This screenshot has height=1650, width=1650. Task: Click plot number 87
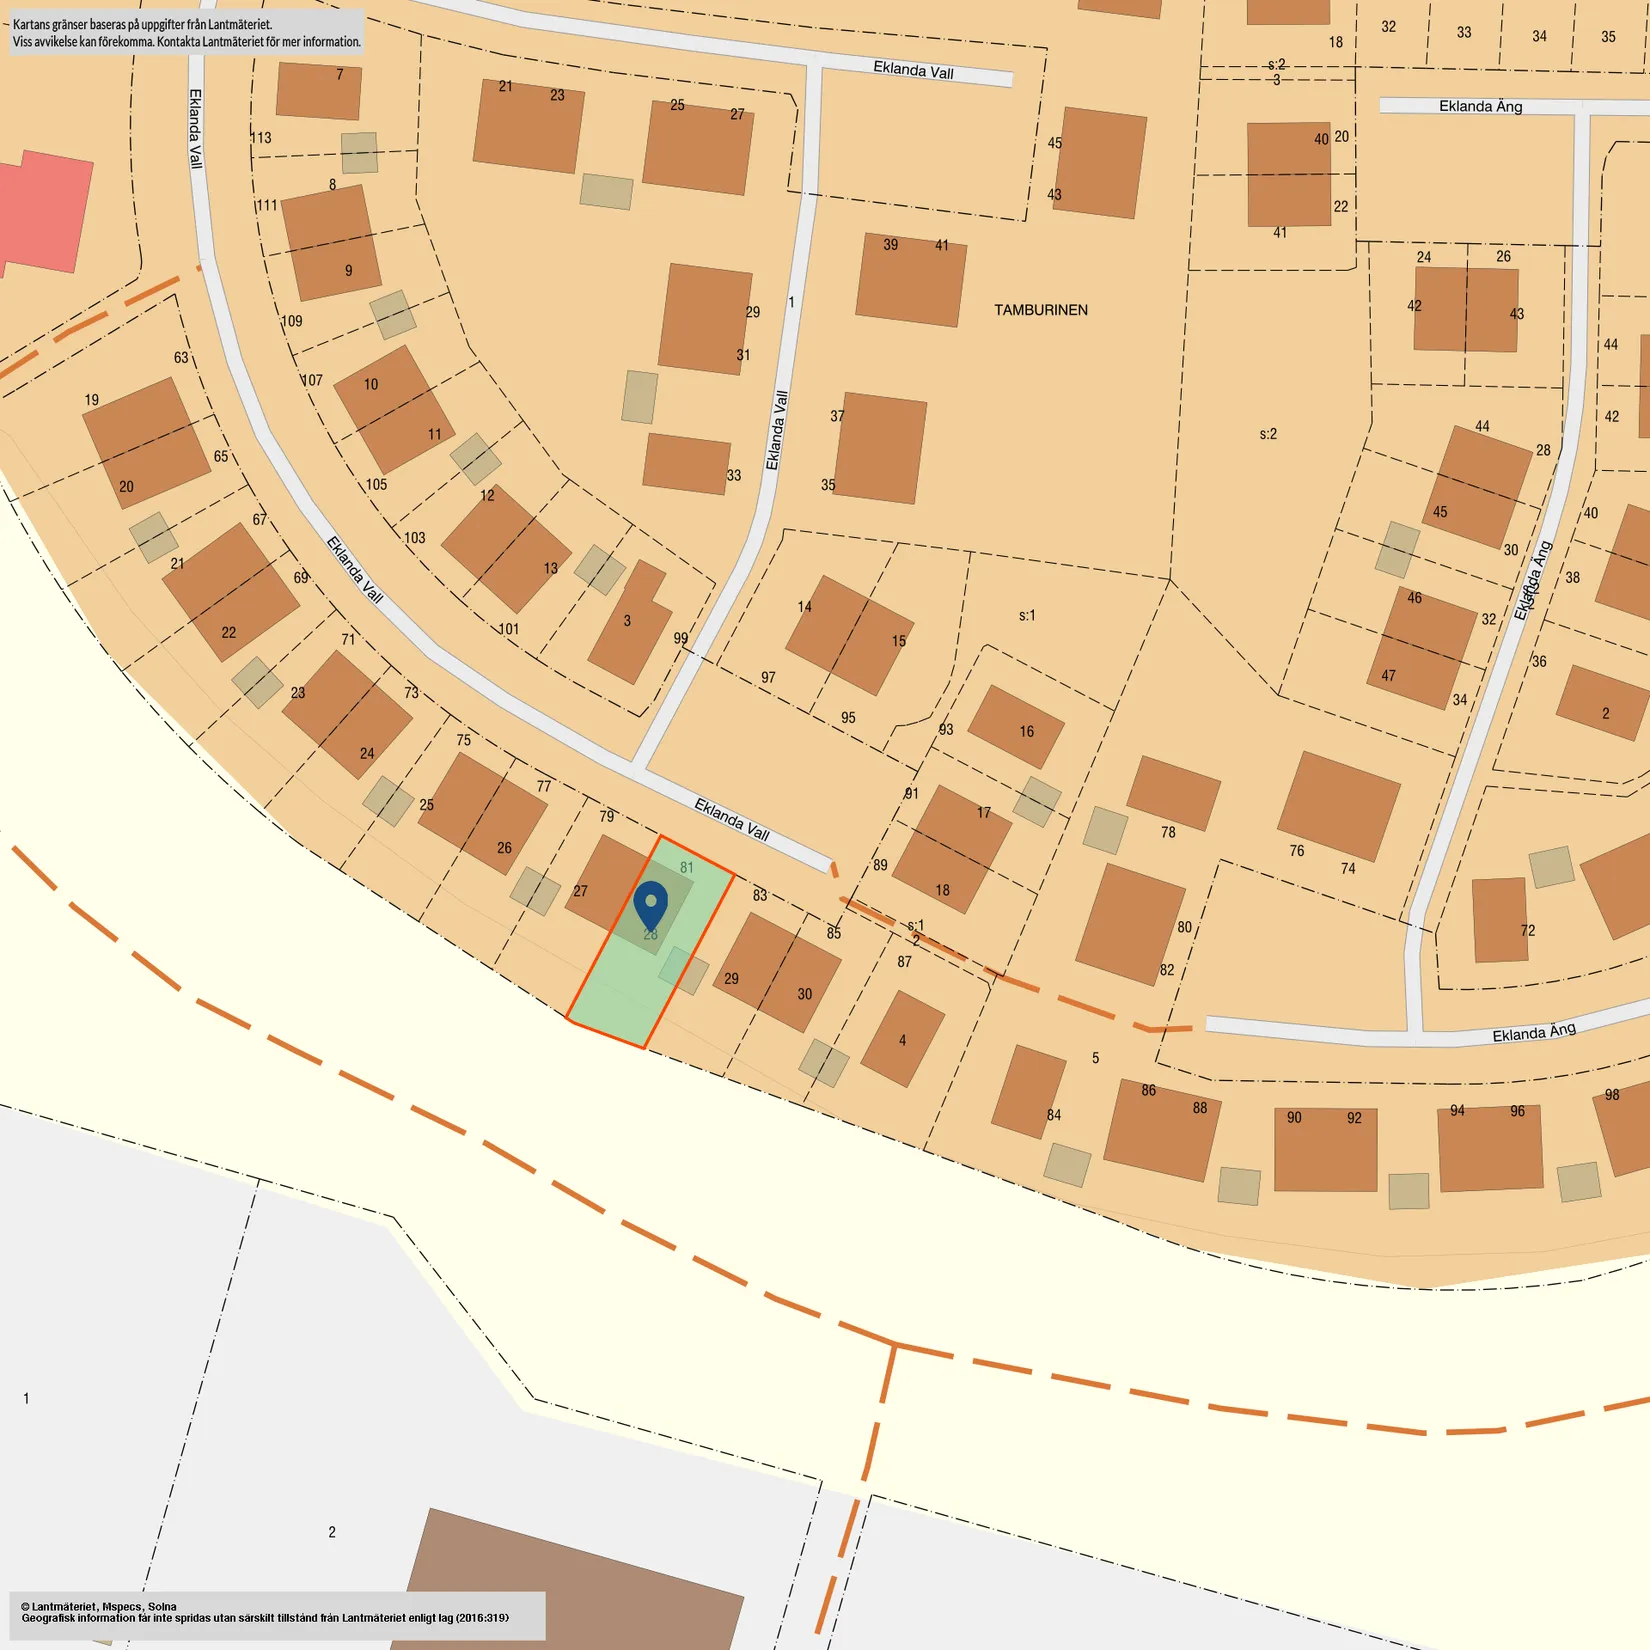point(904,962)
